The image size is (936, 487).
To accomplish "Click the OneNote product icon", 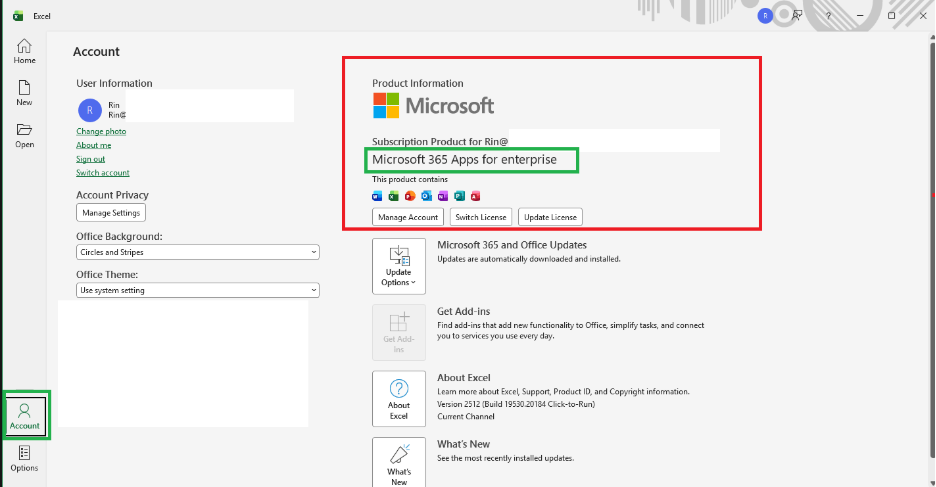I will click(x=443, y=196).
